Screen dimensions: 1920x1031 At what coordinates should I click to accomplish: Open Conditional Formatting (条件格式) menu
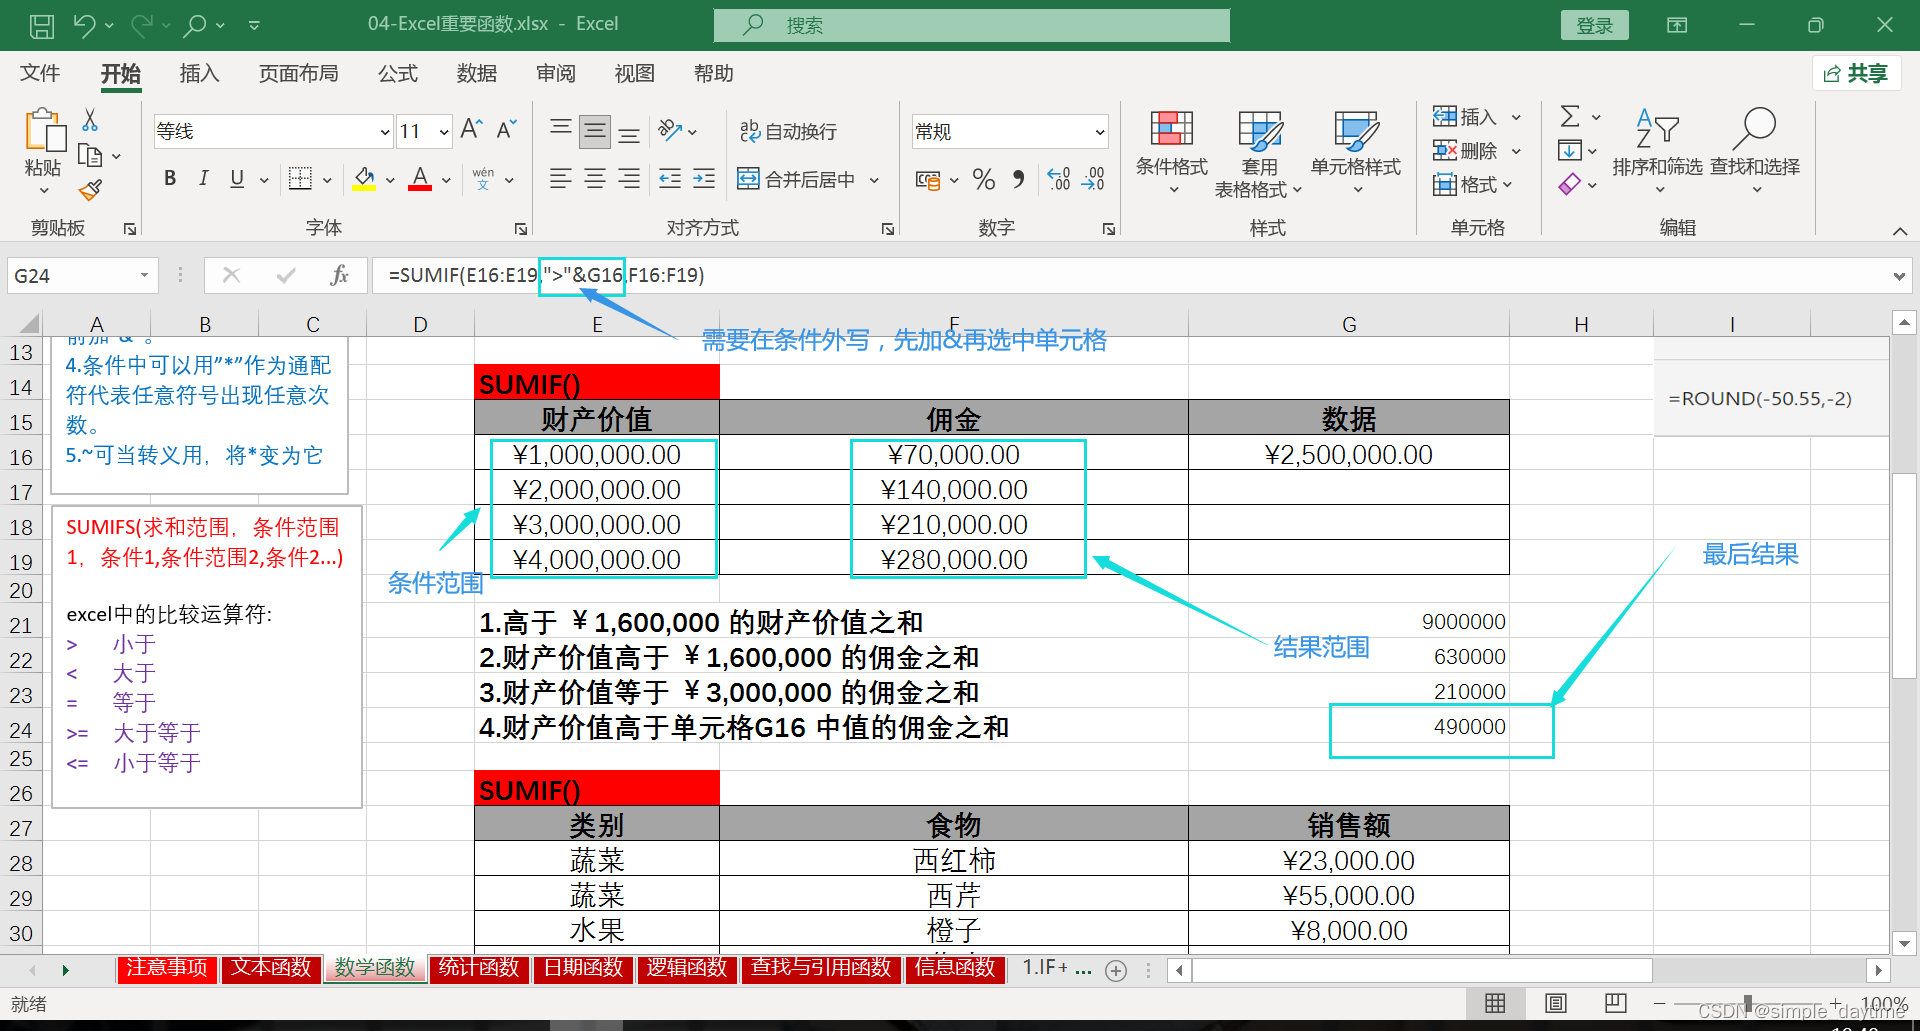pos(1172,152)
